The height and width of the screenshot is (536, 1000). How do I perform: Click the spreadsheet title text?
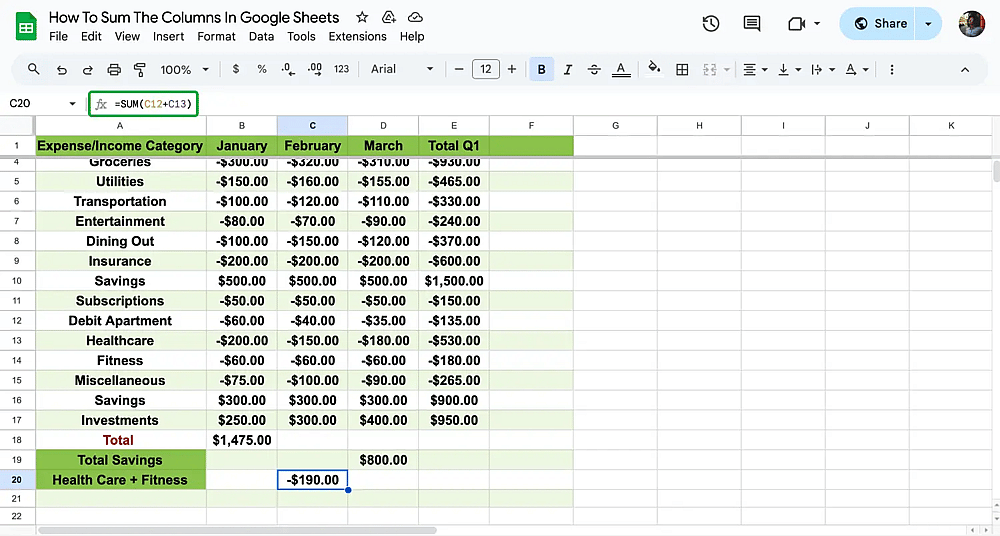[x=194, y=17]
